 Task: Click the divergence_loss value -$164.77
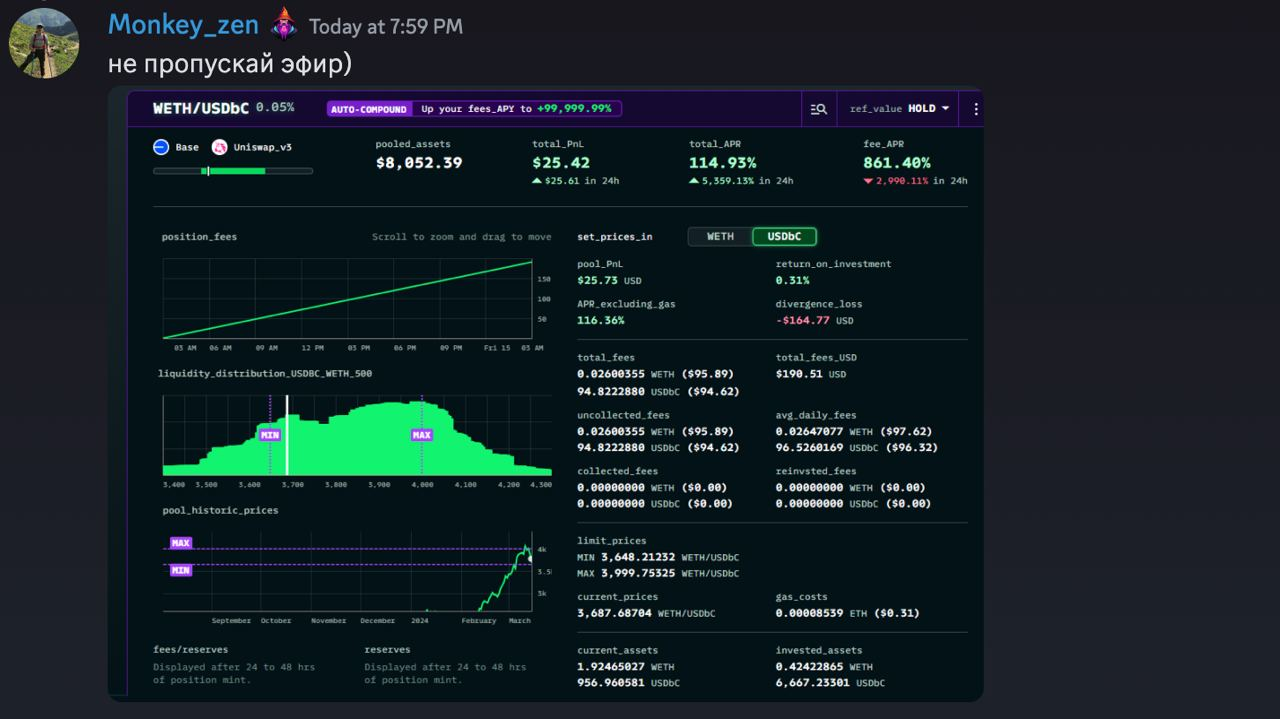[x=803, y=321]
